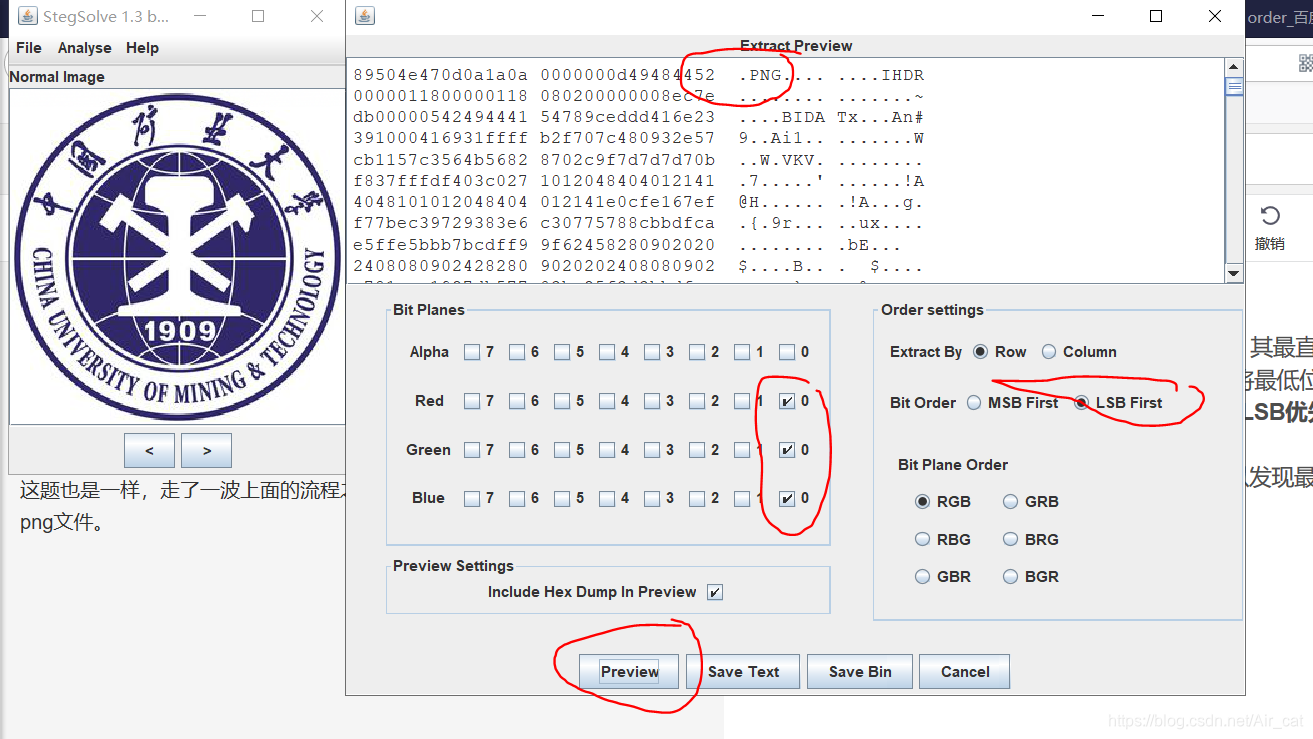Open the File menu in StegSolve
The height and width of the screenshot is (739, 1313).
coord(29,48)
